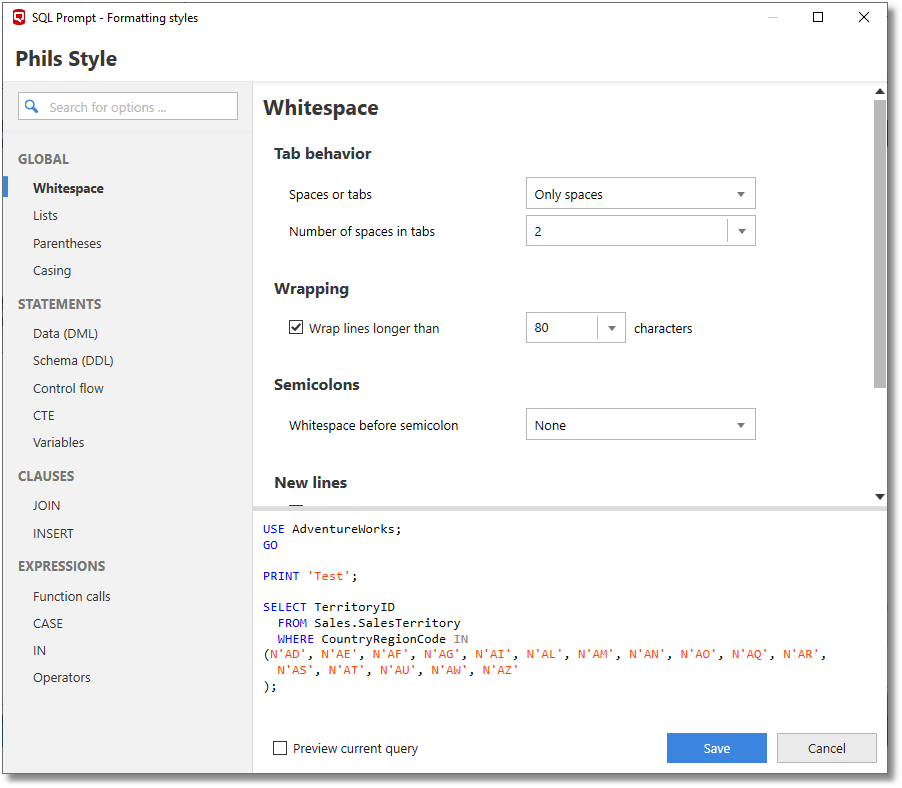Click the SQL Prompt app icon in title bar
This screenshot has width=902, height=788.
tap(19, 17)
